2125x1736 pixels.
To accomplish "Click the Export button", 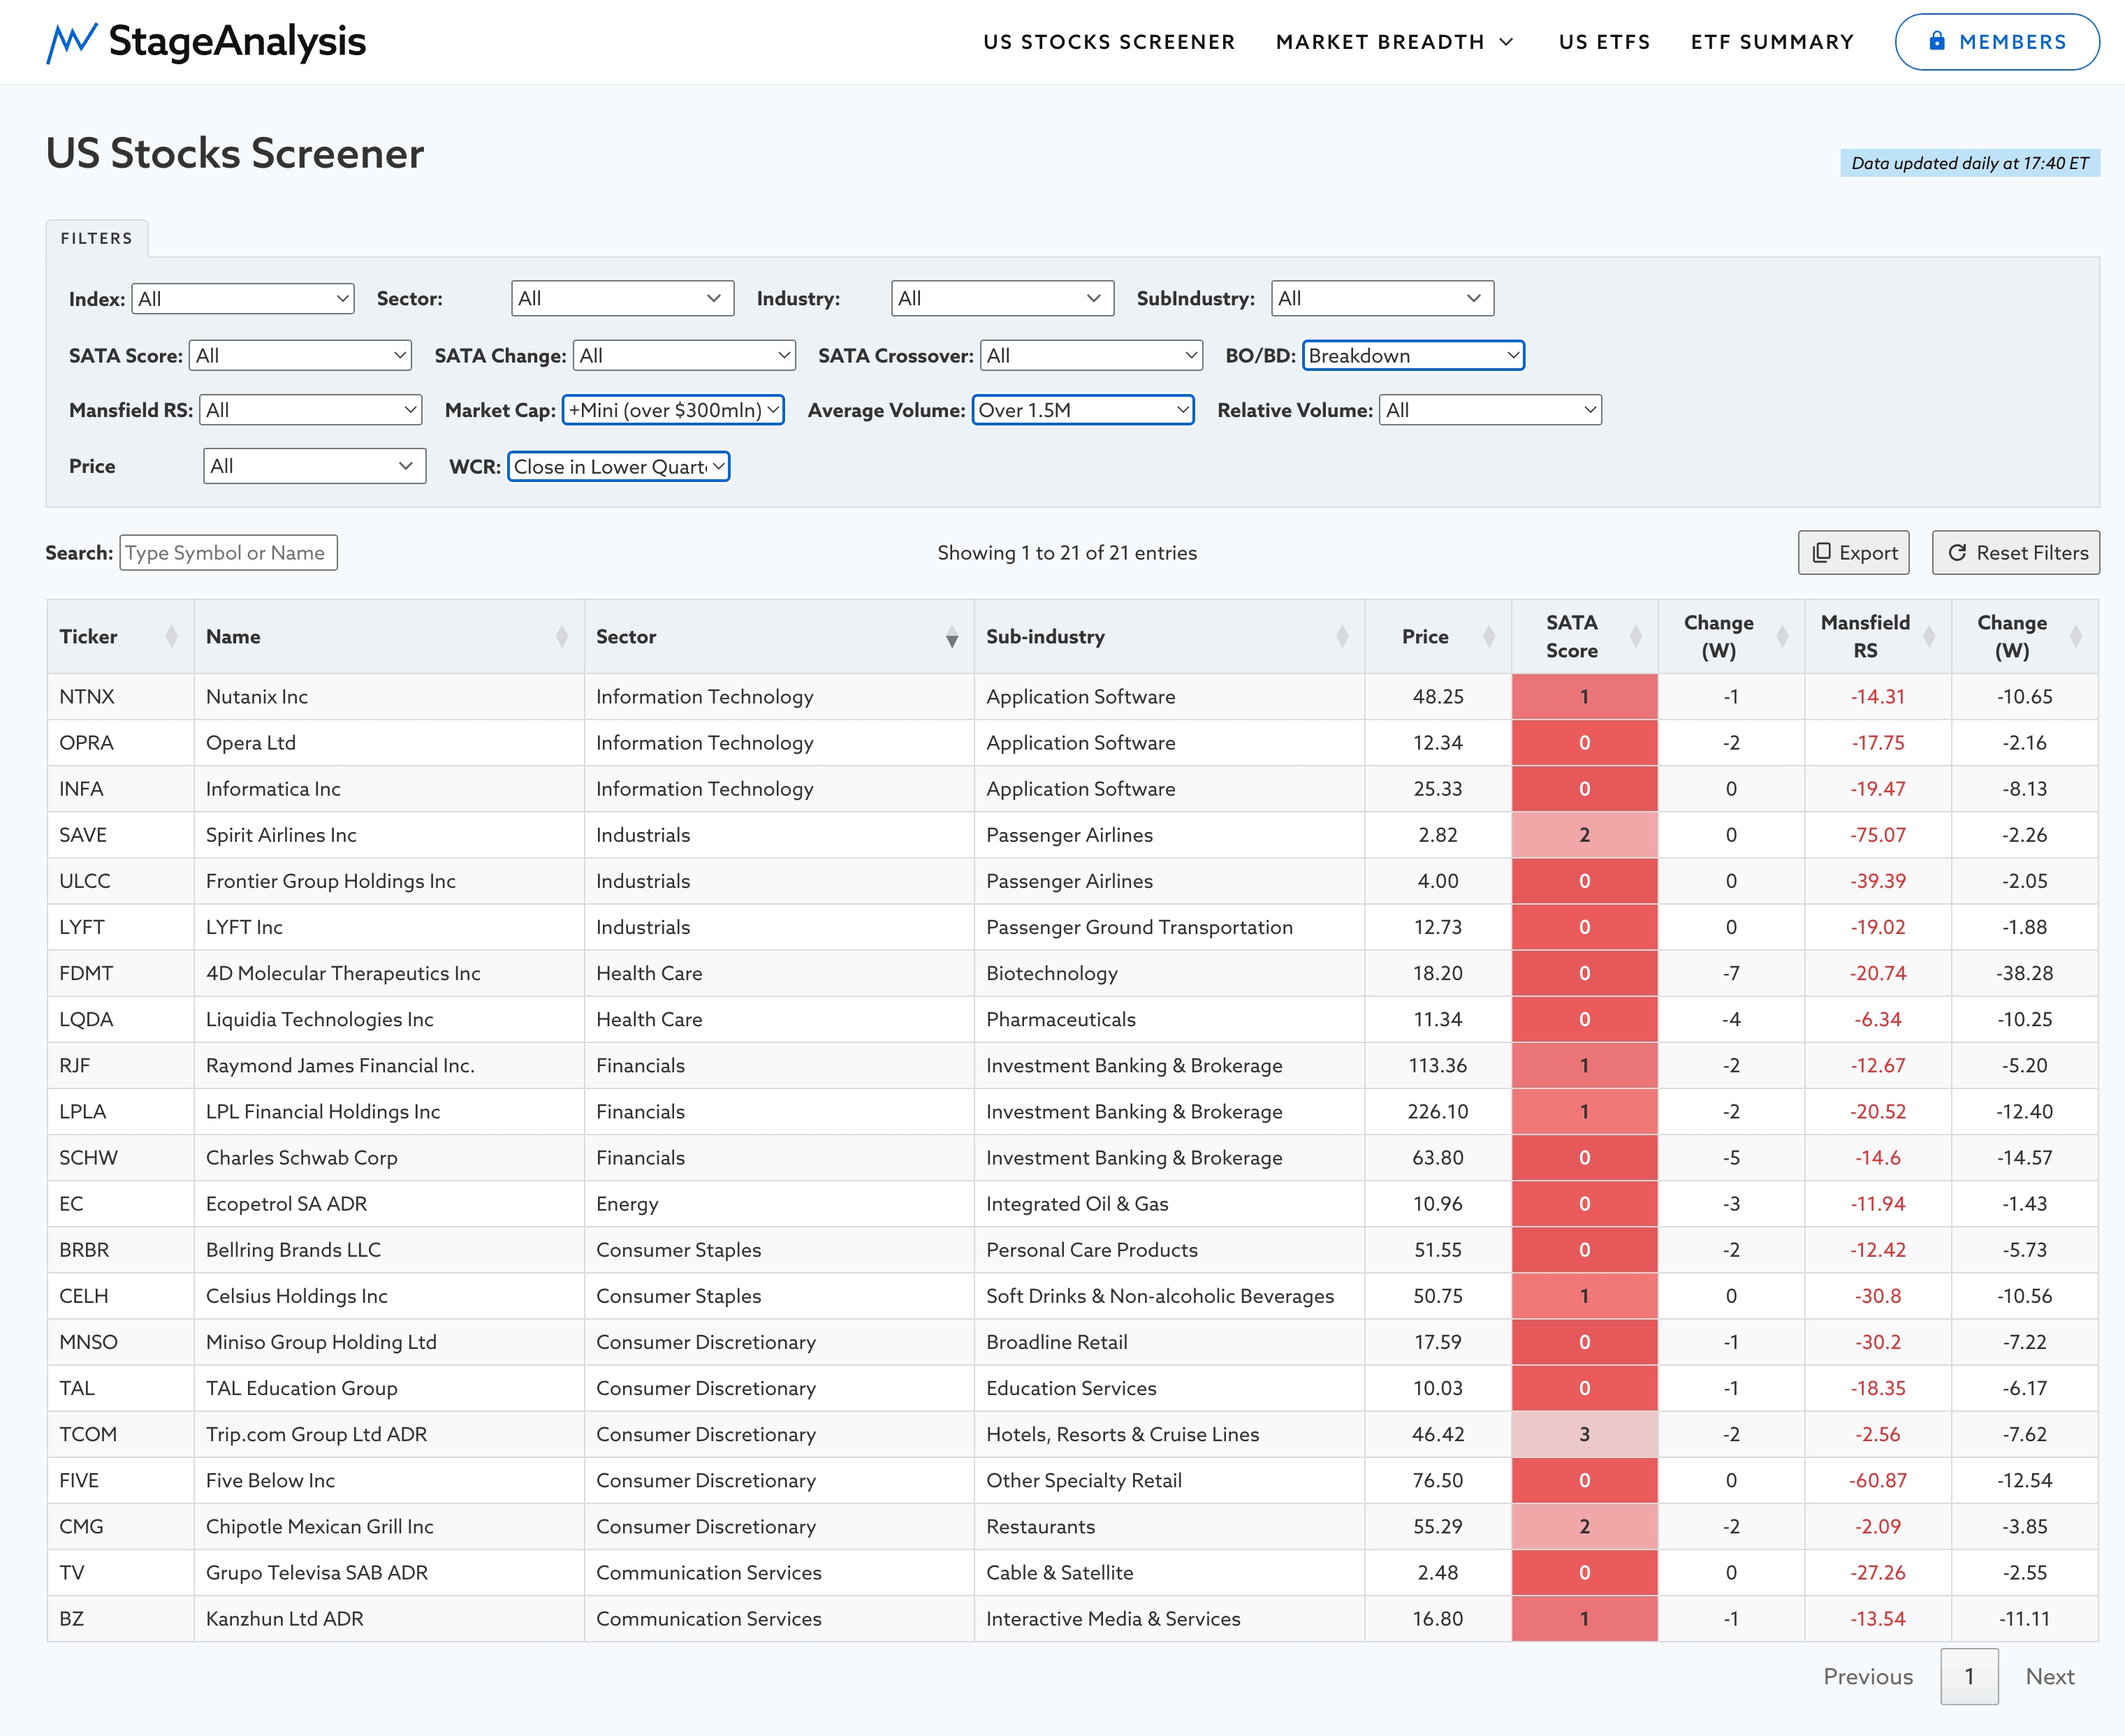I will point(1853,553).
